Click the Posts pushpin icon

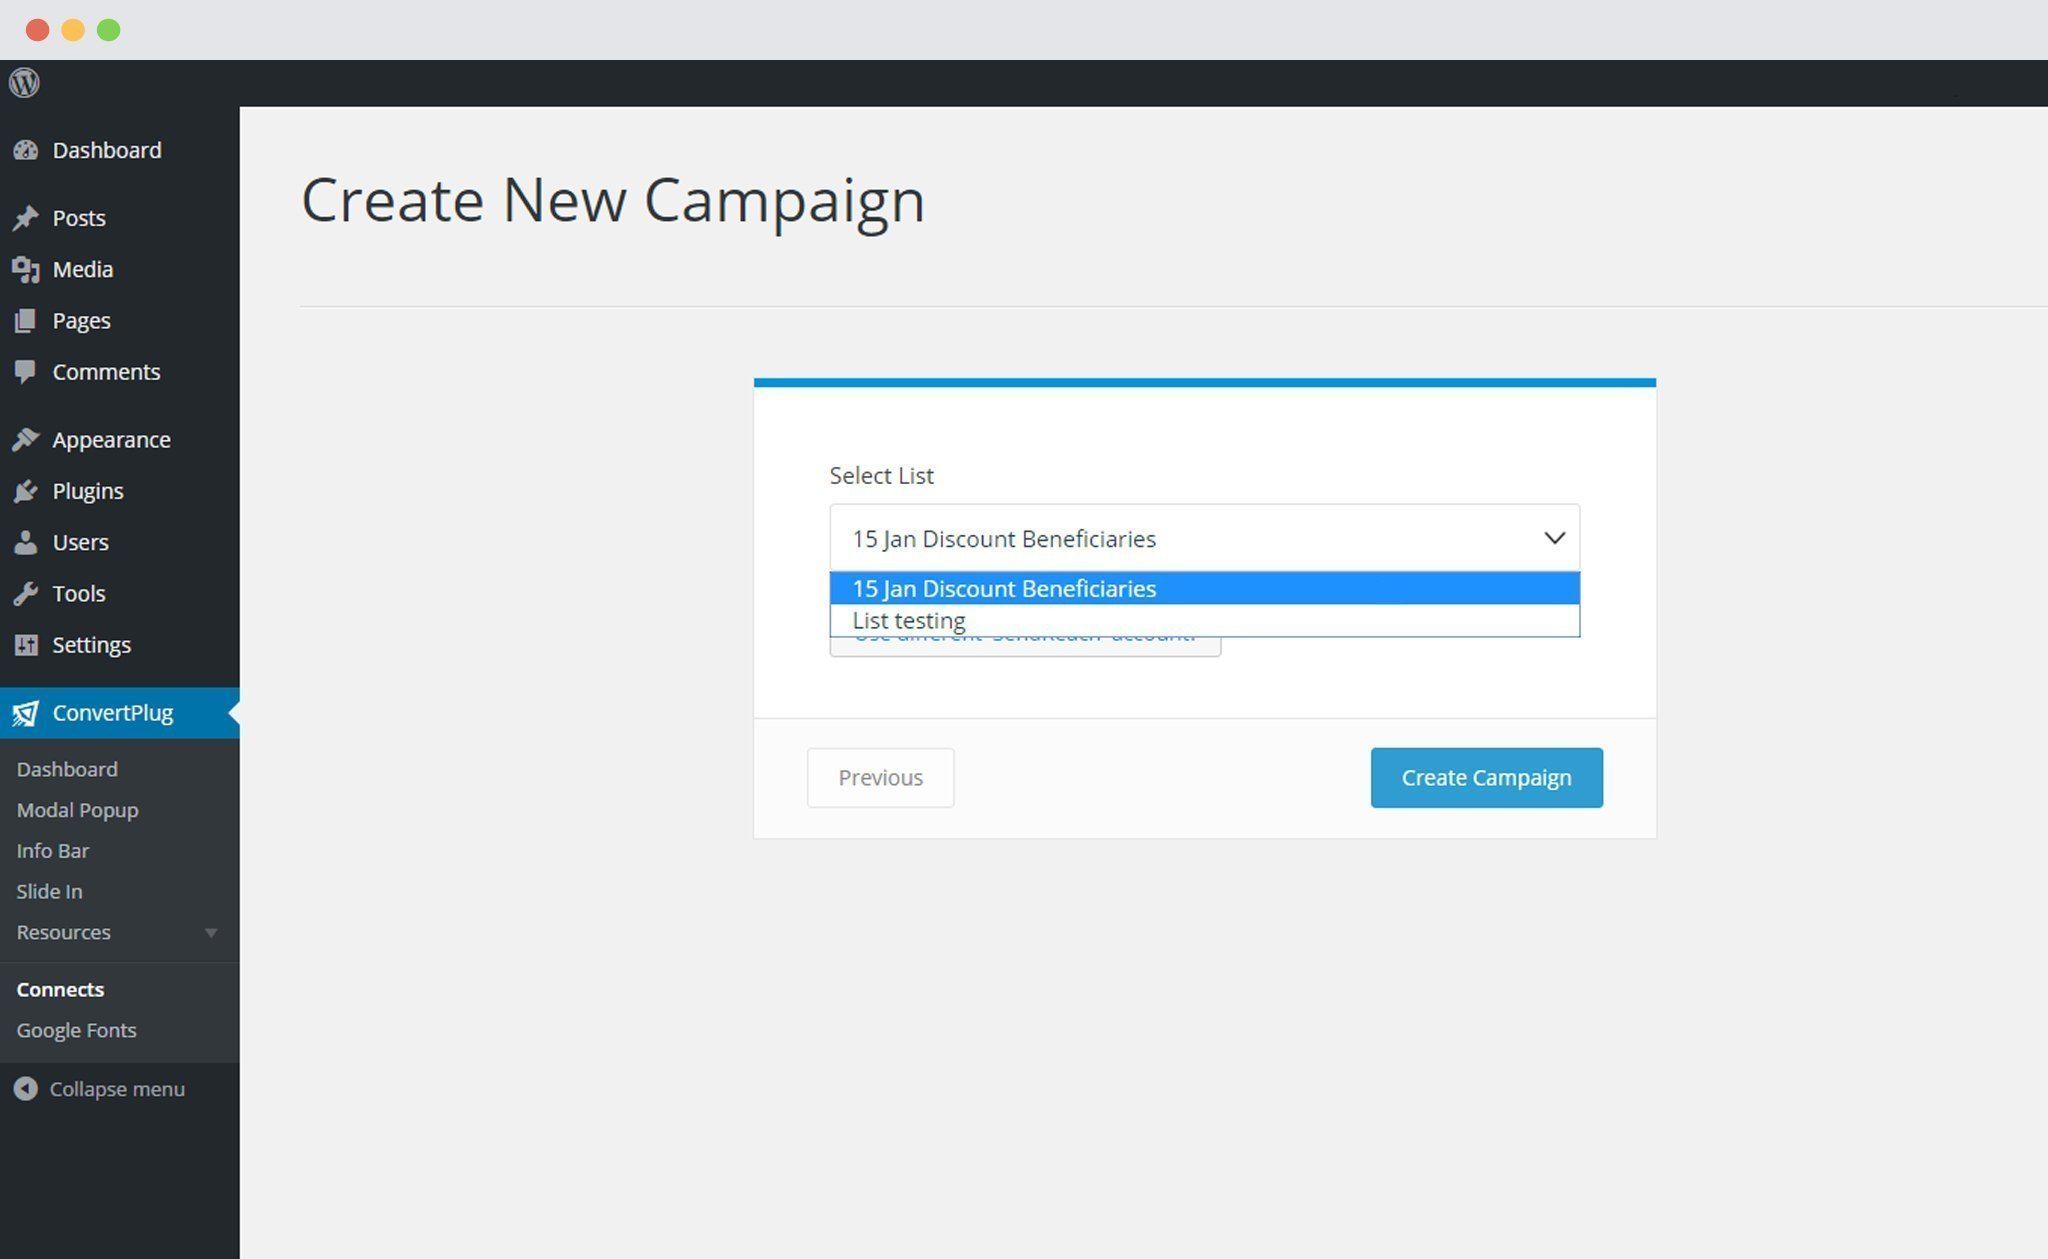(x=26, y=218)
